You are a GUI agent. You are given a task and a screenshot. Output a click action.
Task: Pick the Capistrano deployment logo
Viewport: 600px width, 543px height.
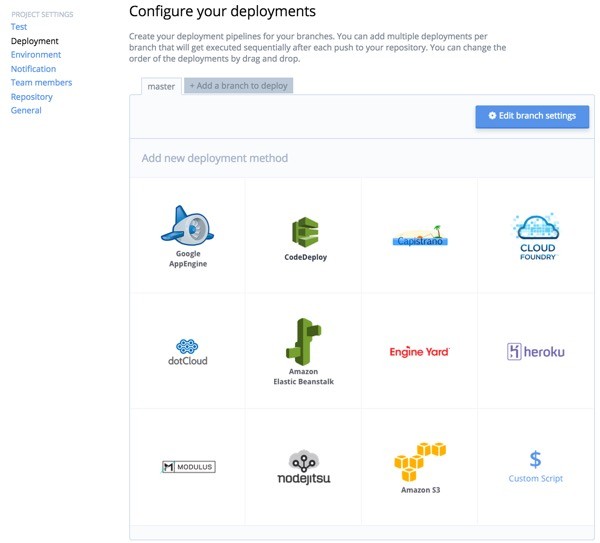[420, 236]
